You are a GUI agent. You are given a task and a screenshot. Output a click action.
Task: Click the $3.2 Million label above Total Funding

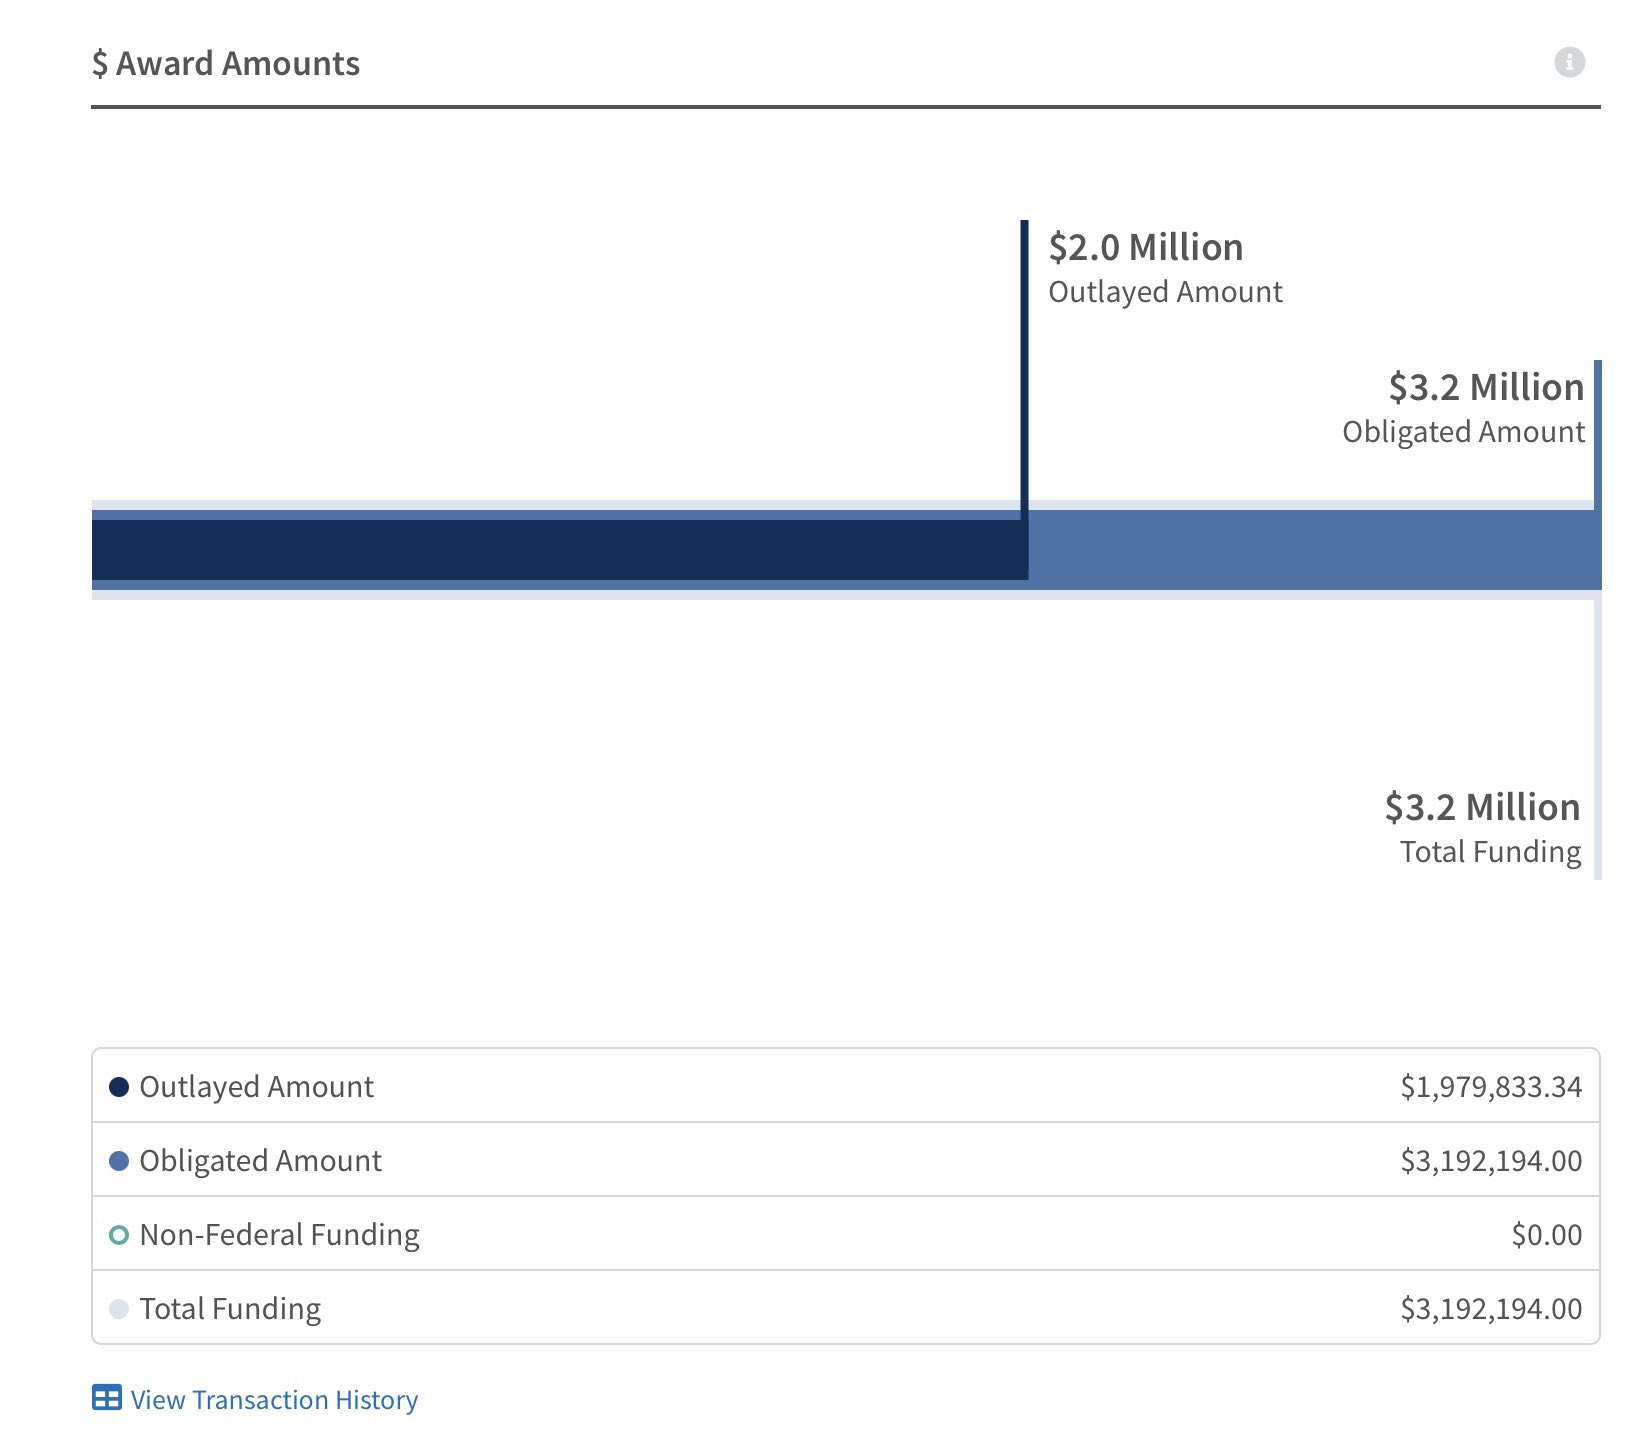click(1483, 807)
